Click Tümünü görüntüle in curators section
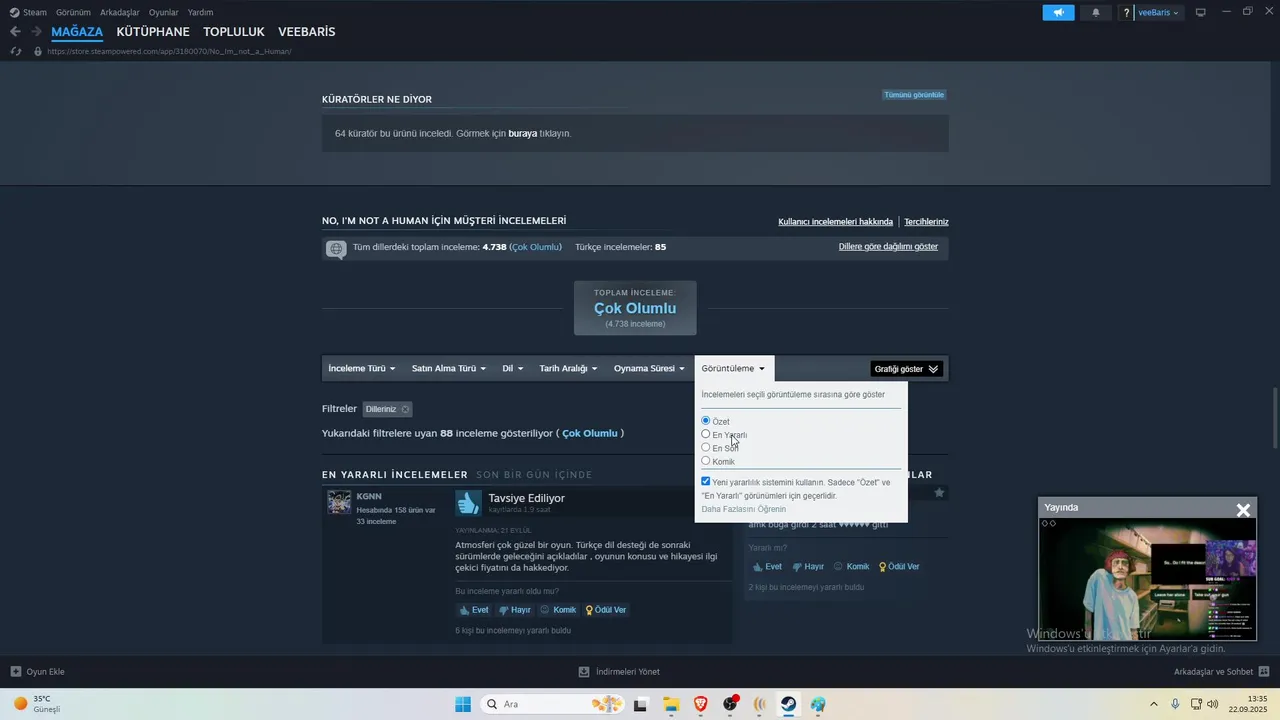 [914, 95]
